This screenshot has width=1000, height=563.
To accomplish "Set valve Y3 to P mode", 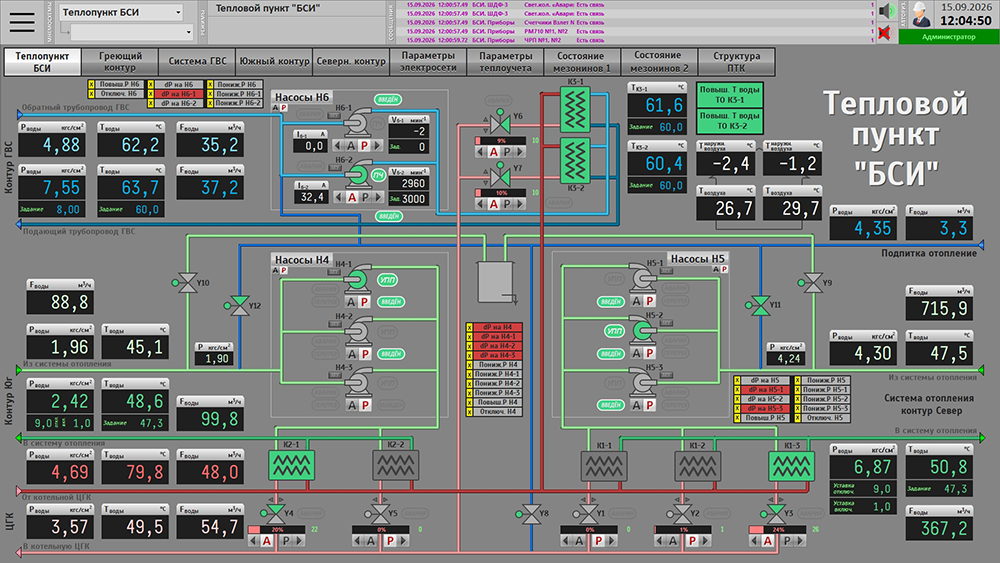I will [787, 541].
